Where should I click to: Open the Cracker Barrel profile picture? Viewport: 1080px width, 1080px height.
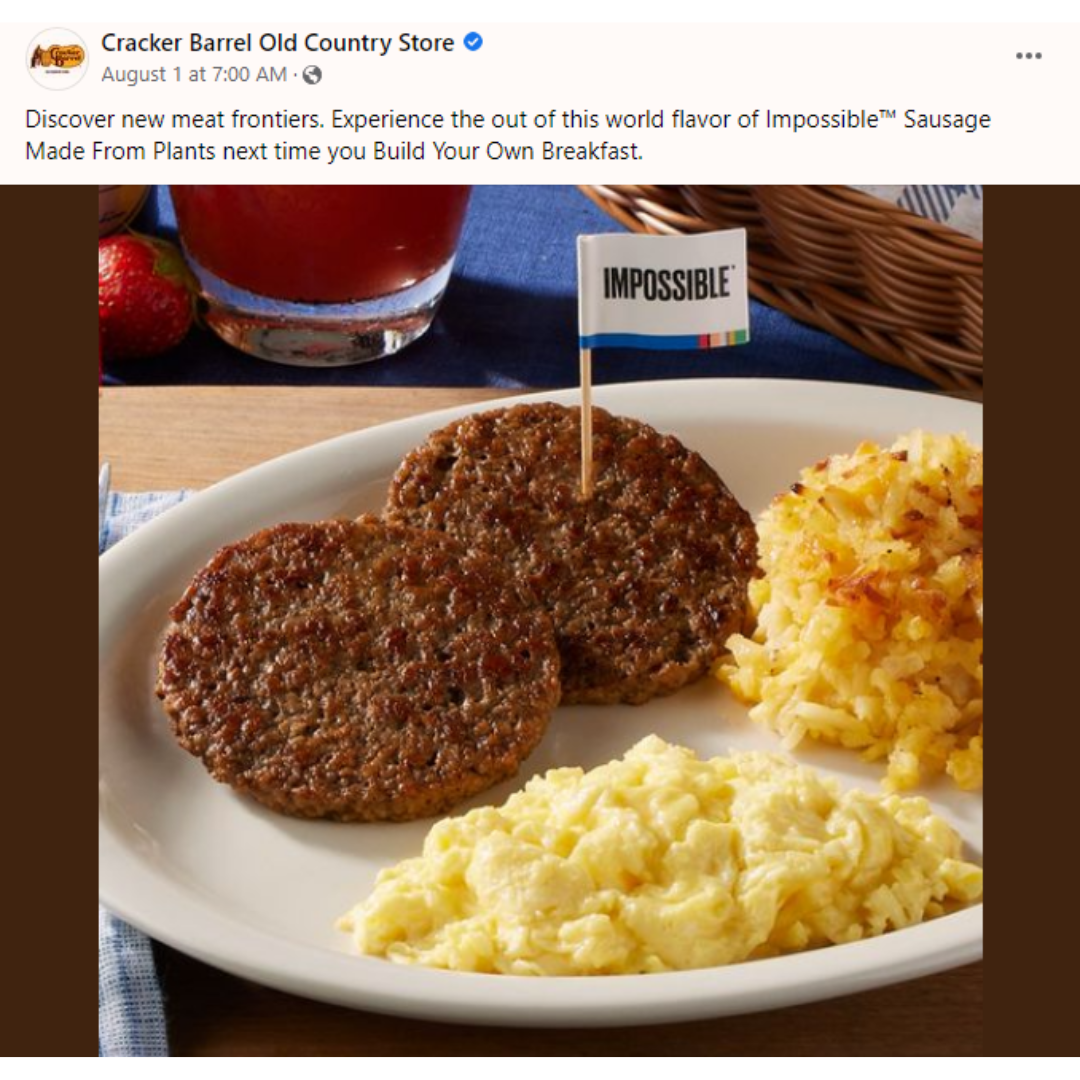pyautogui.click(x=57, y=59)
